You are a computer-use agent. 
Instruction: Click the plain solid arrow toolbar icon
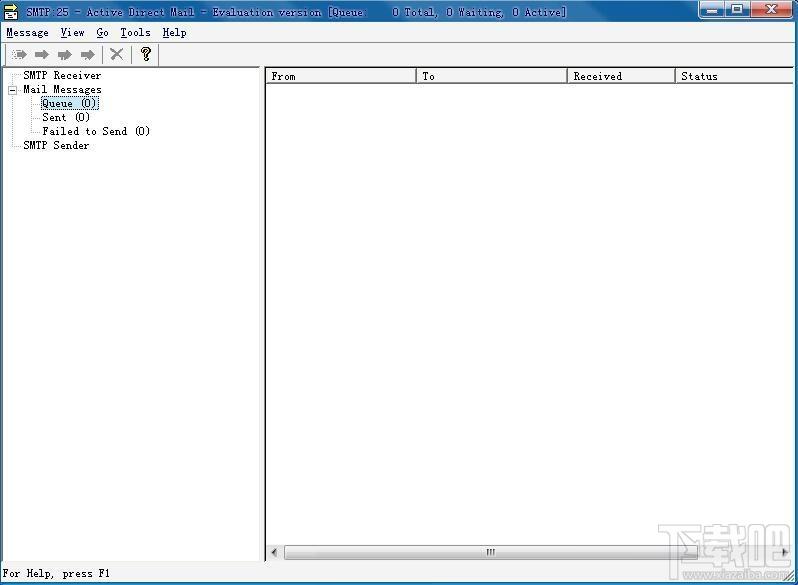[x=42, y=54]
